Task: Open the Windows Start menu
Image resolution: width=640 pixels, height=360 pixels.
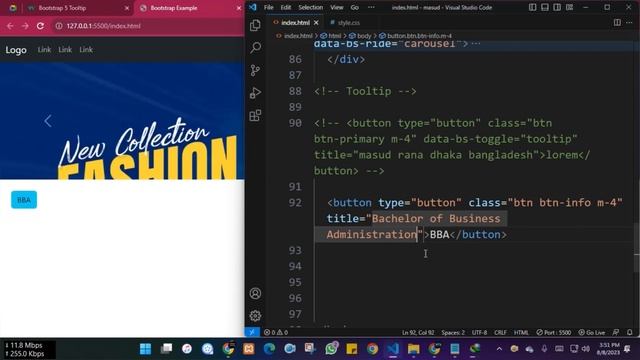Action: click(x=145, y=349)
